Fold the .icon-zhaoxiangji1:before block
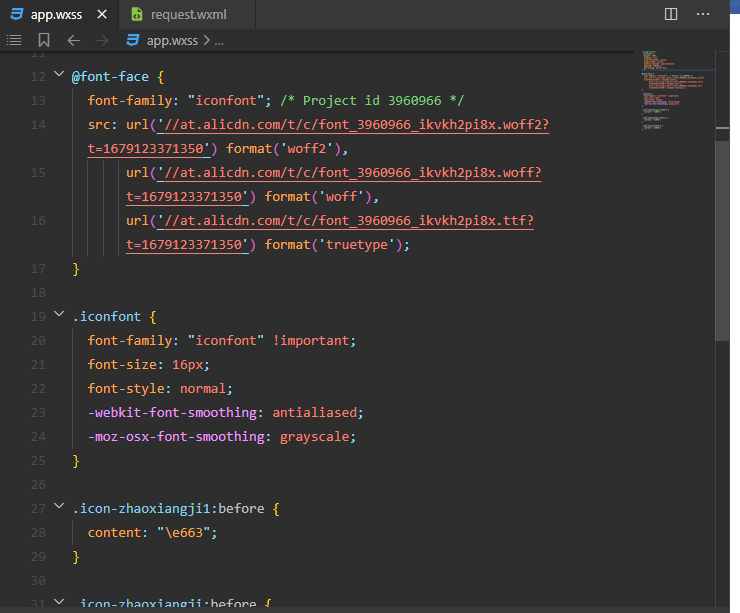 point(58,509)
